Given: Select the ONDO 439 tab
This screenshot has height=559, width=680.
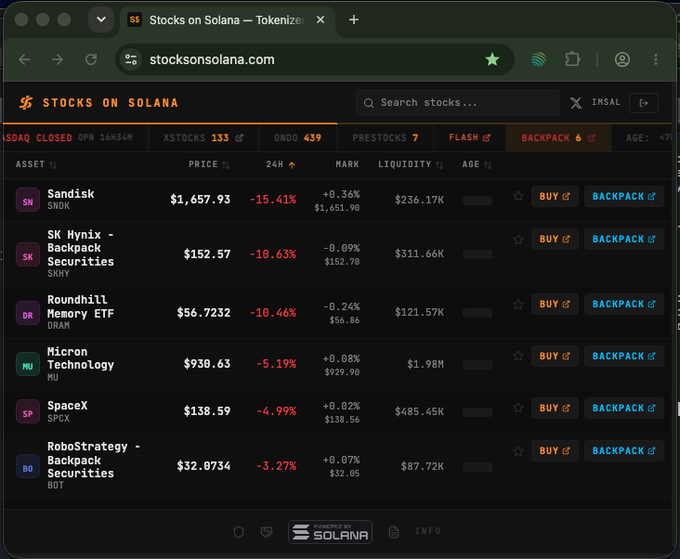Looking at the screenshot, I should 298,138.
